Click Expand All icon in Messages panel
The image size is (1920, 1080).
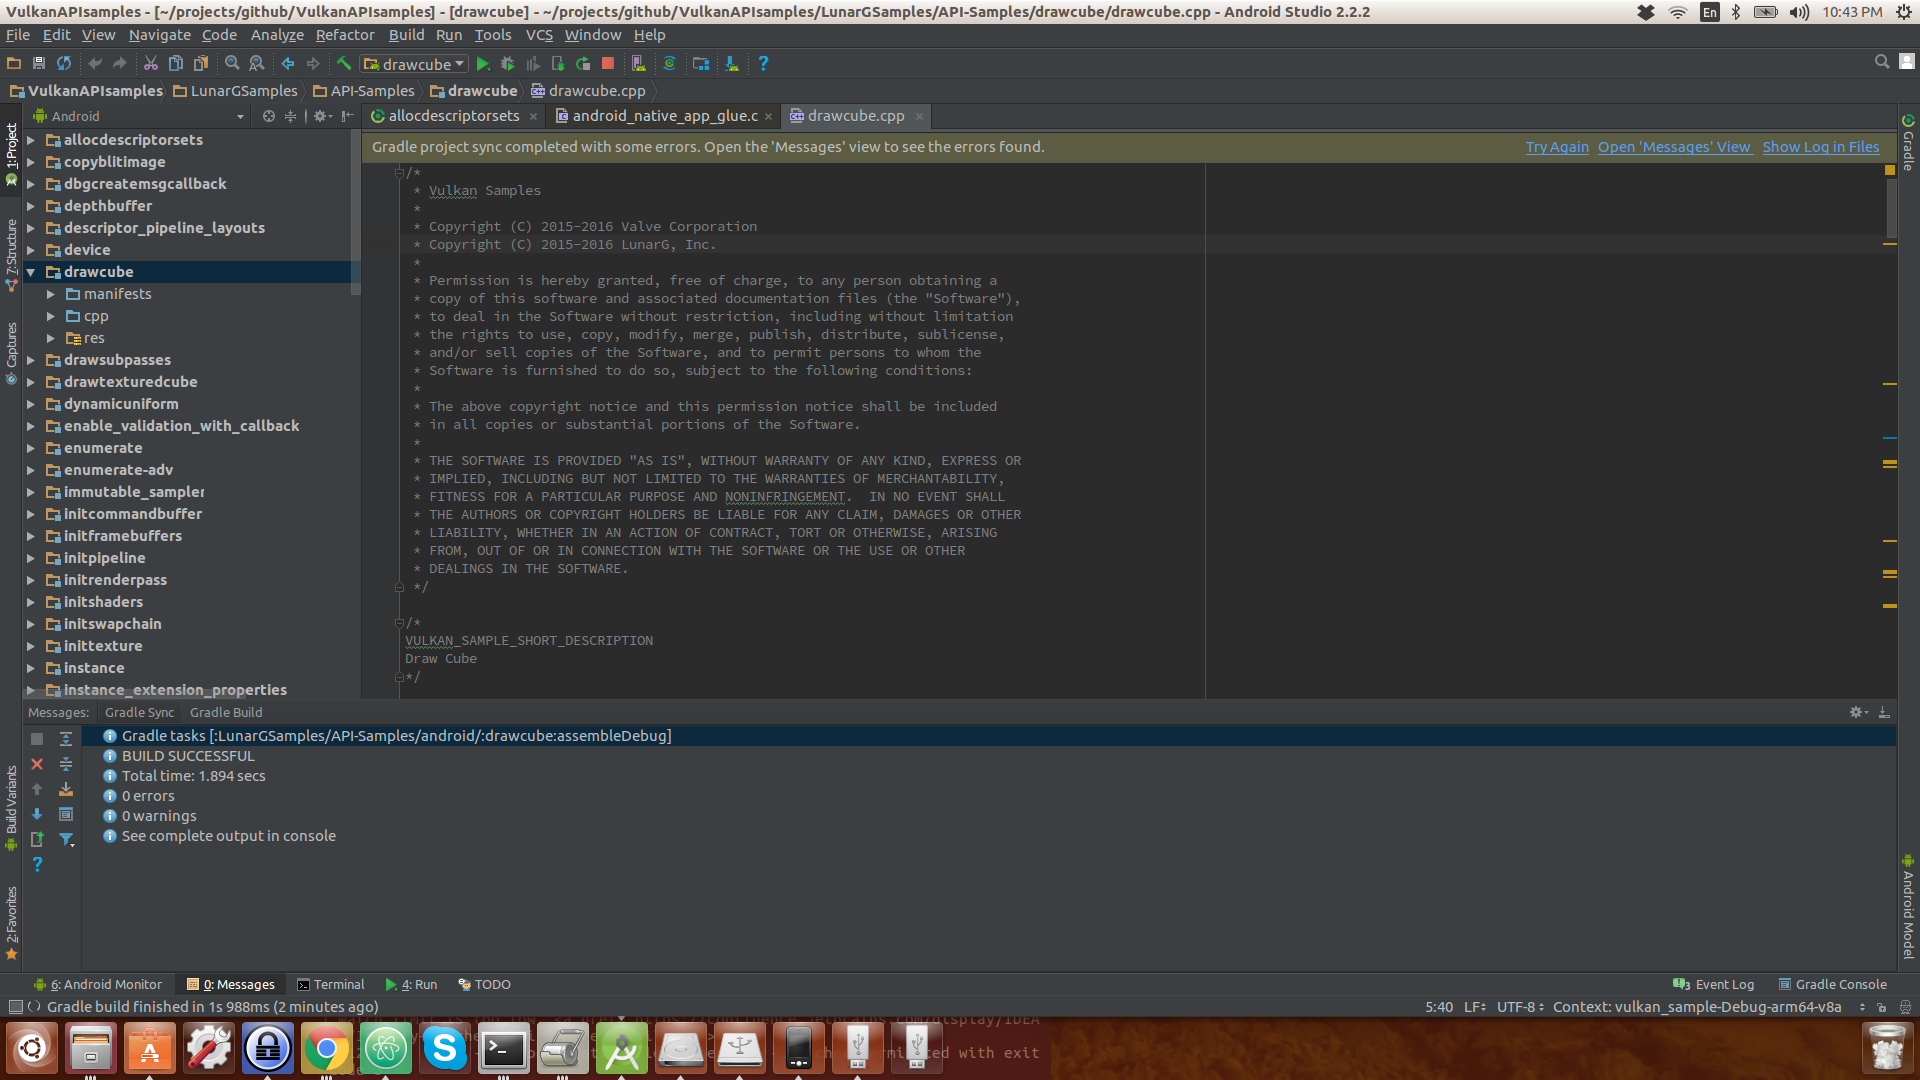(66, 739)
